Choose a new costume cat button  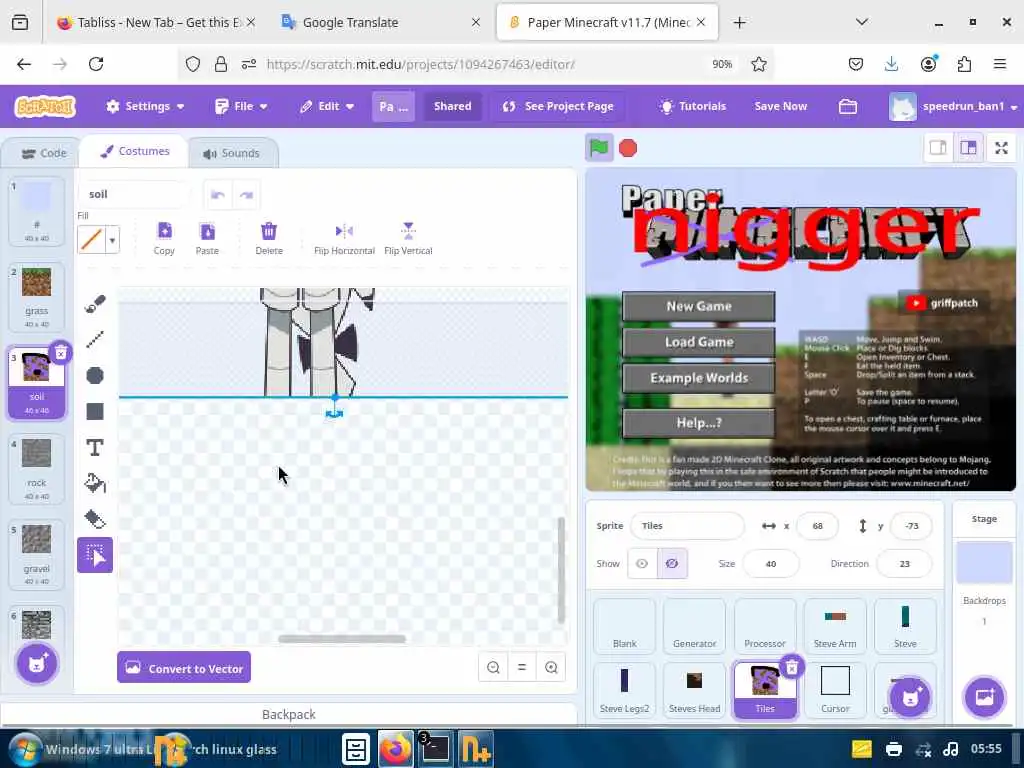(x=37, y=664)
